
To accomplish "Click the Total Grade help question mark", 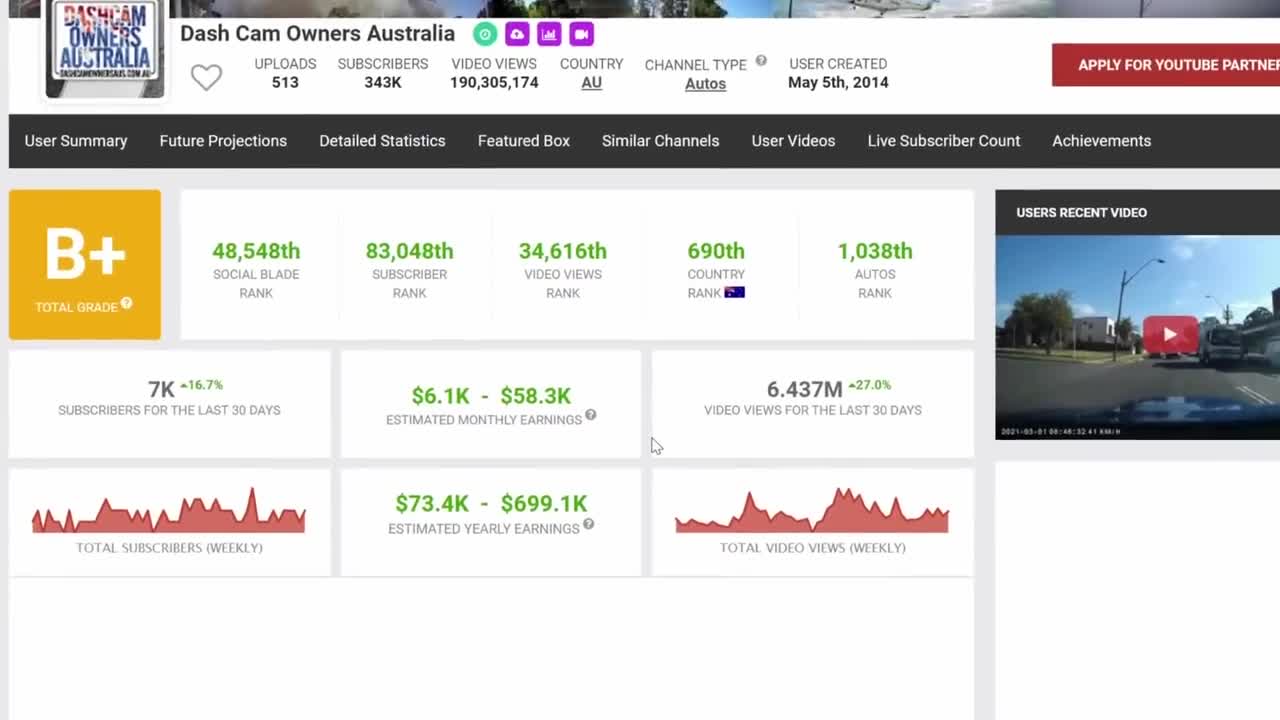I will [x=127, y=304].
